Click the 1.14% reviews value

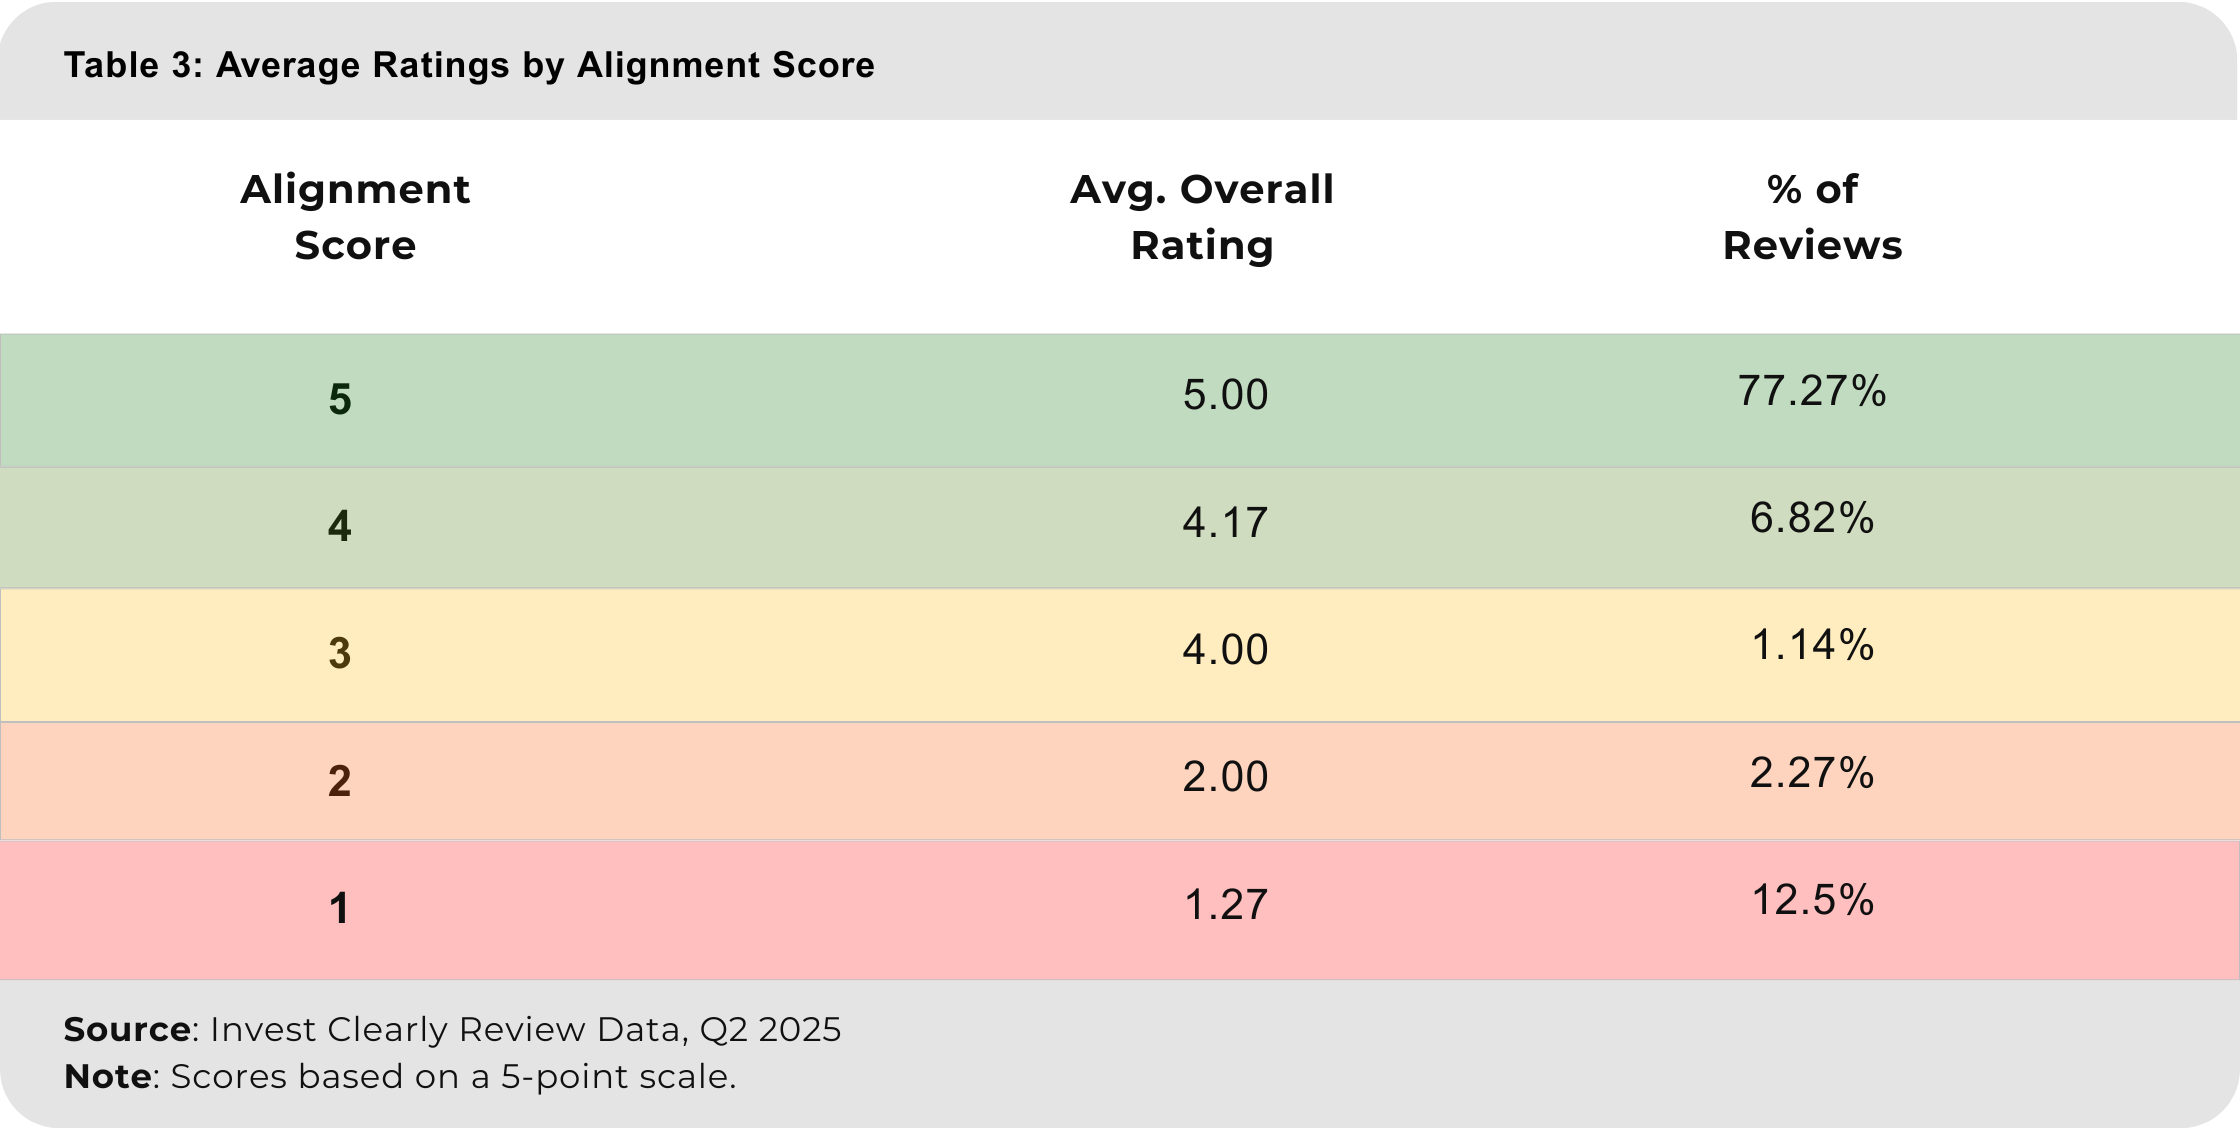pyautogui.click(x=1812, y=645)
